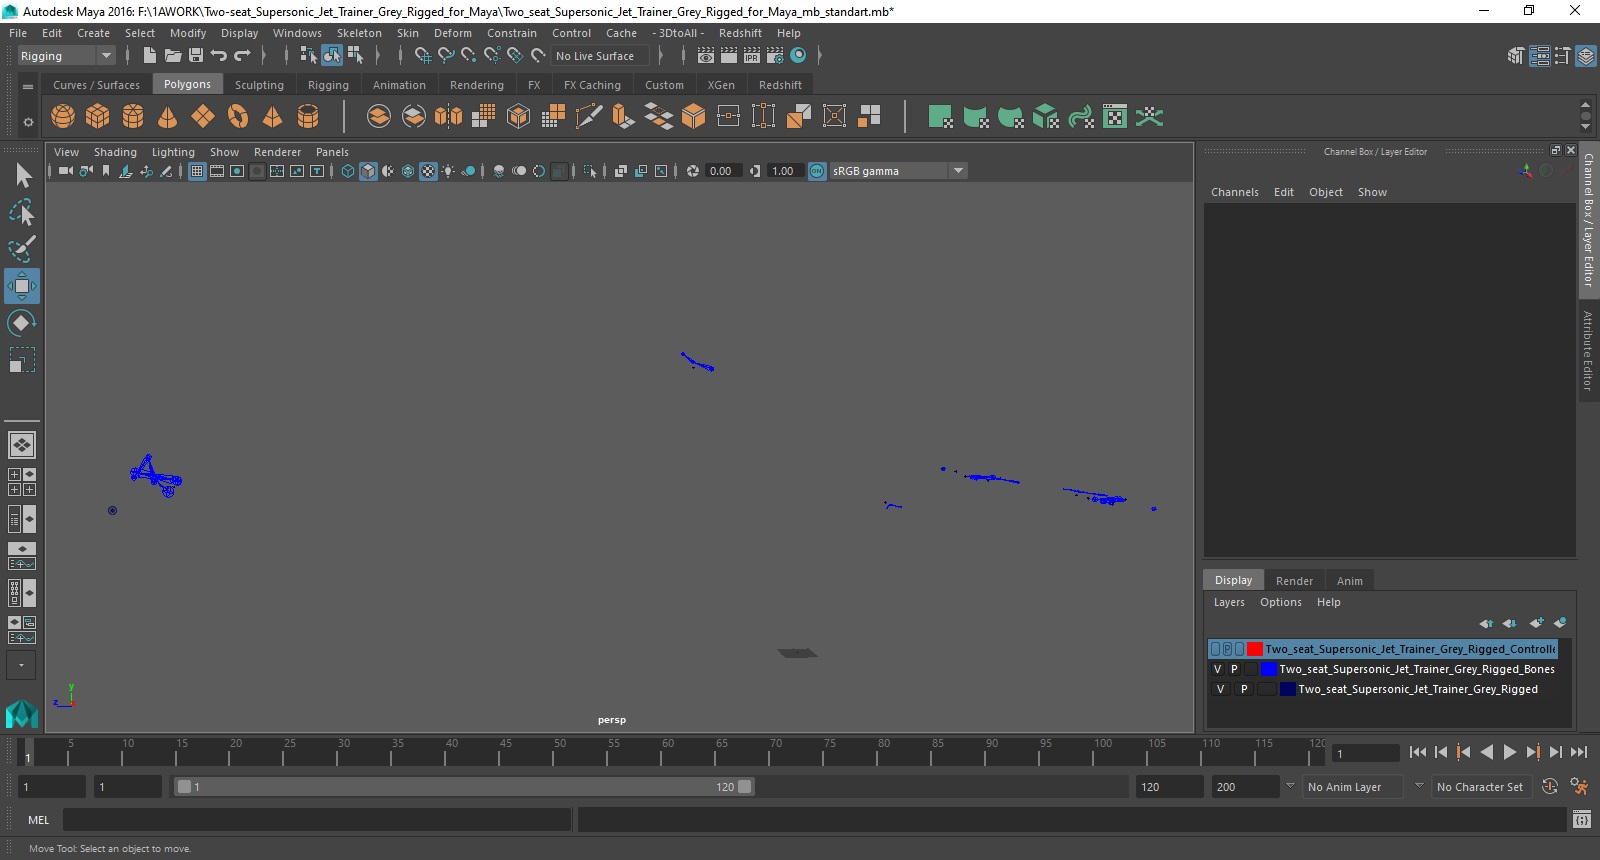
Task: Create a polygon cone from the shelf
Action: point(168,117)
